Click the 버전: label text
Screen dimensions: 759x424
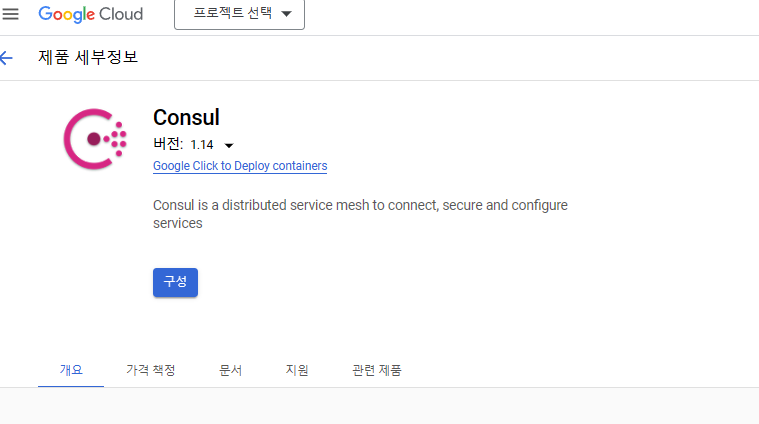pyautogui.click(x=168, y=144)
